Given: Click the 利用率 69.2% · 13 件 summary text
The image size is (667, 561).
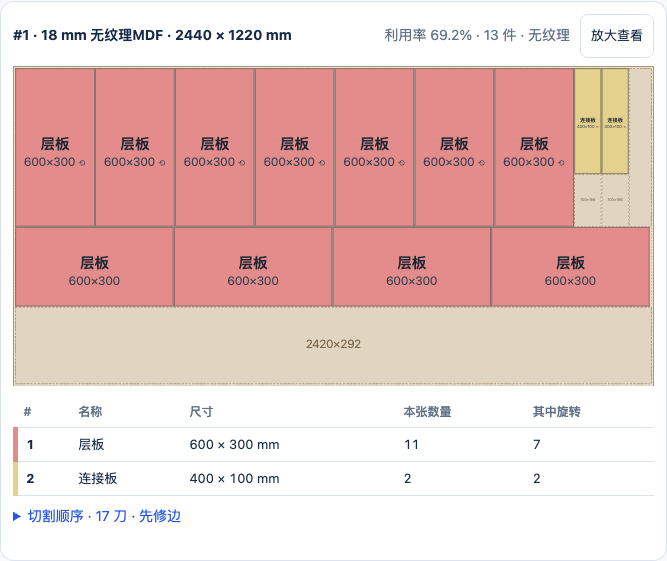Looking at the screenshot, I should [477, 35].
